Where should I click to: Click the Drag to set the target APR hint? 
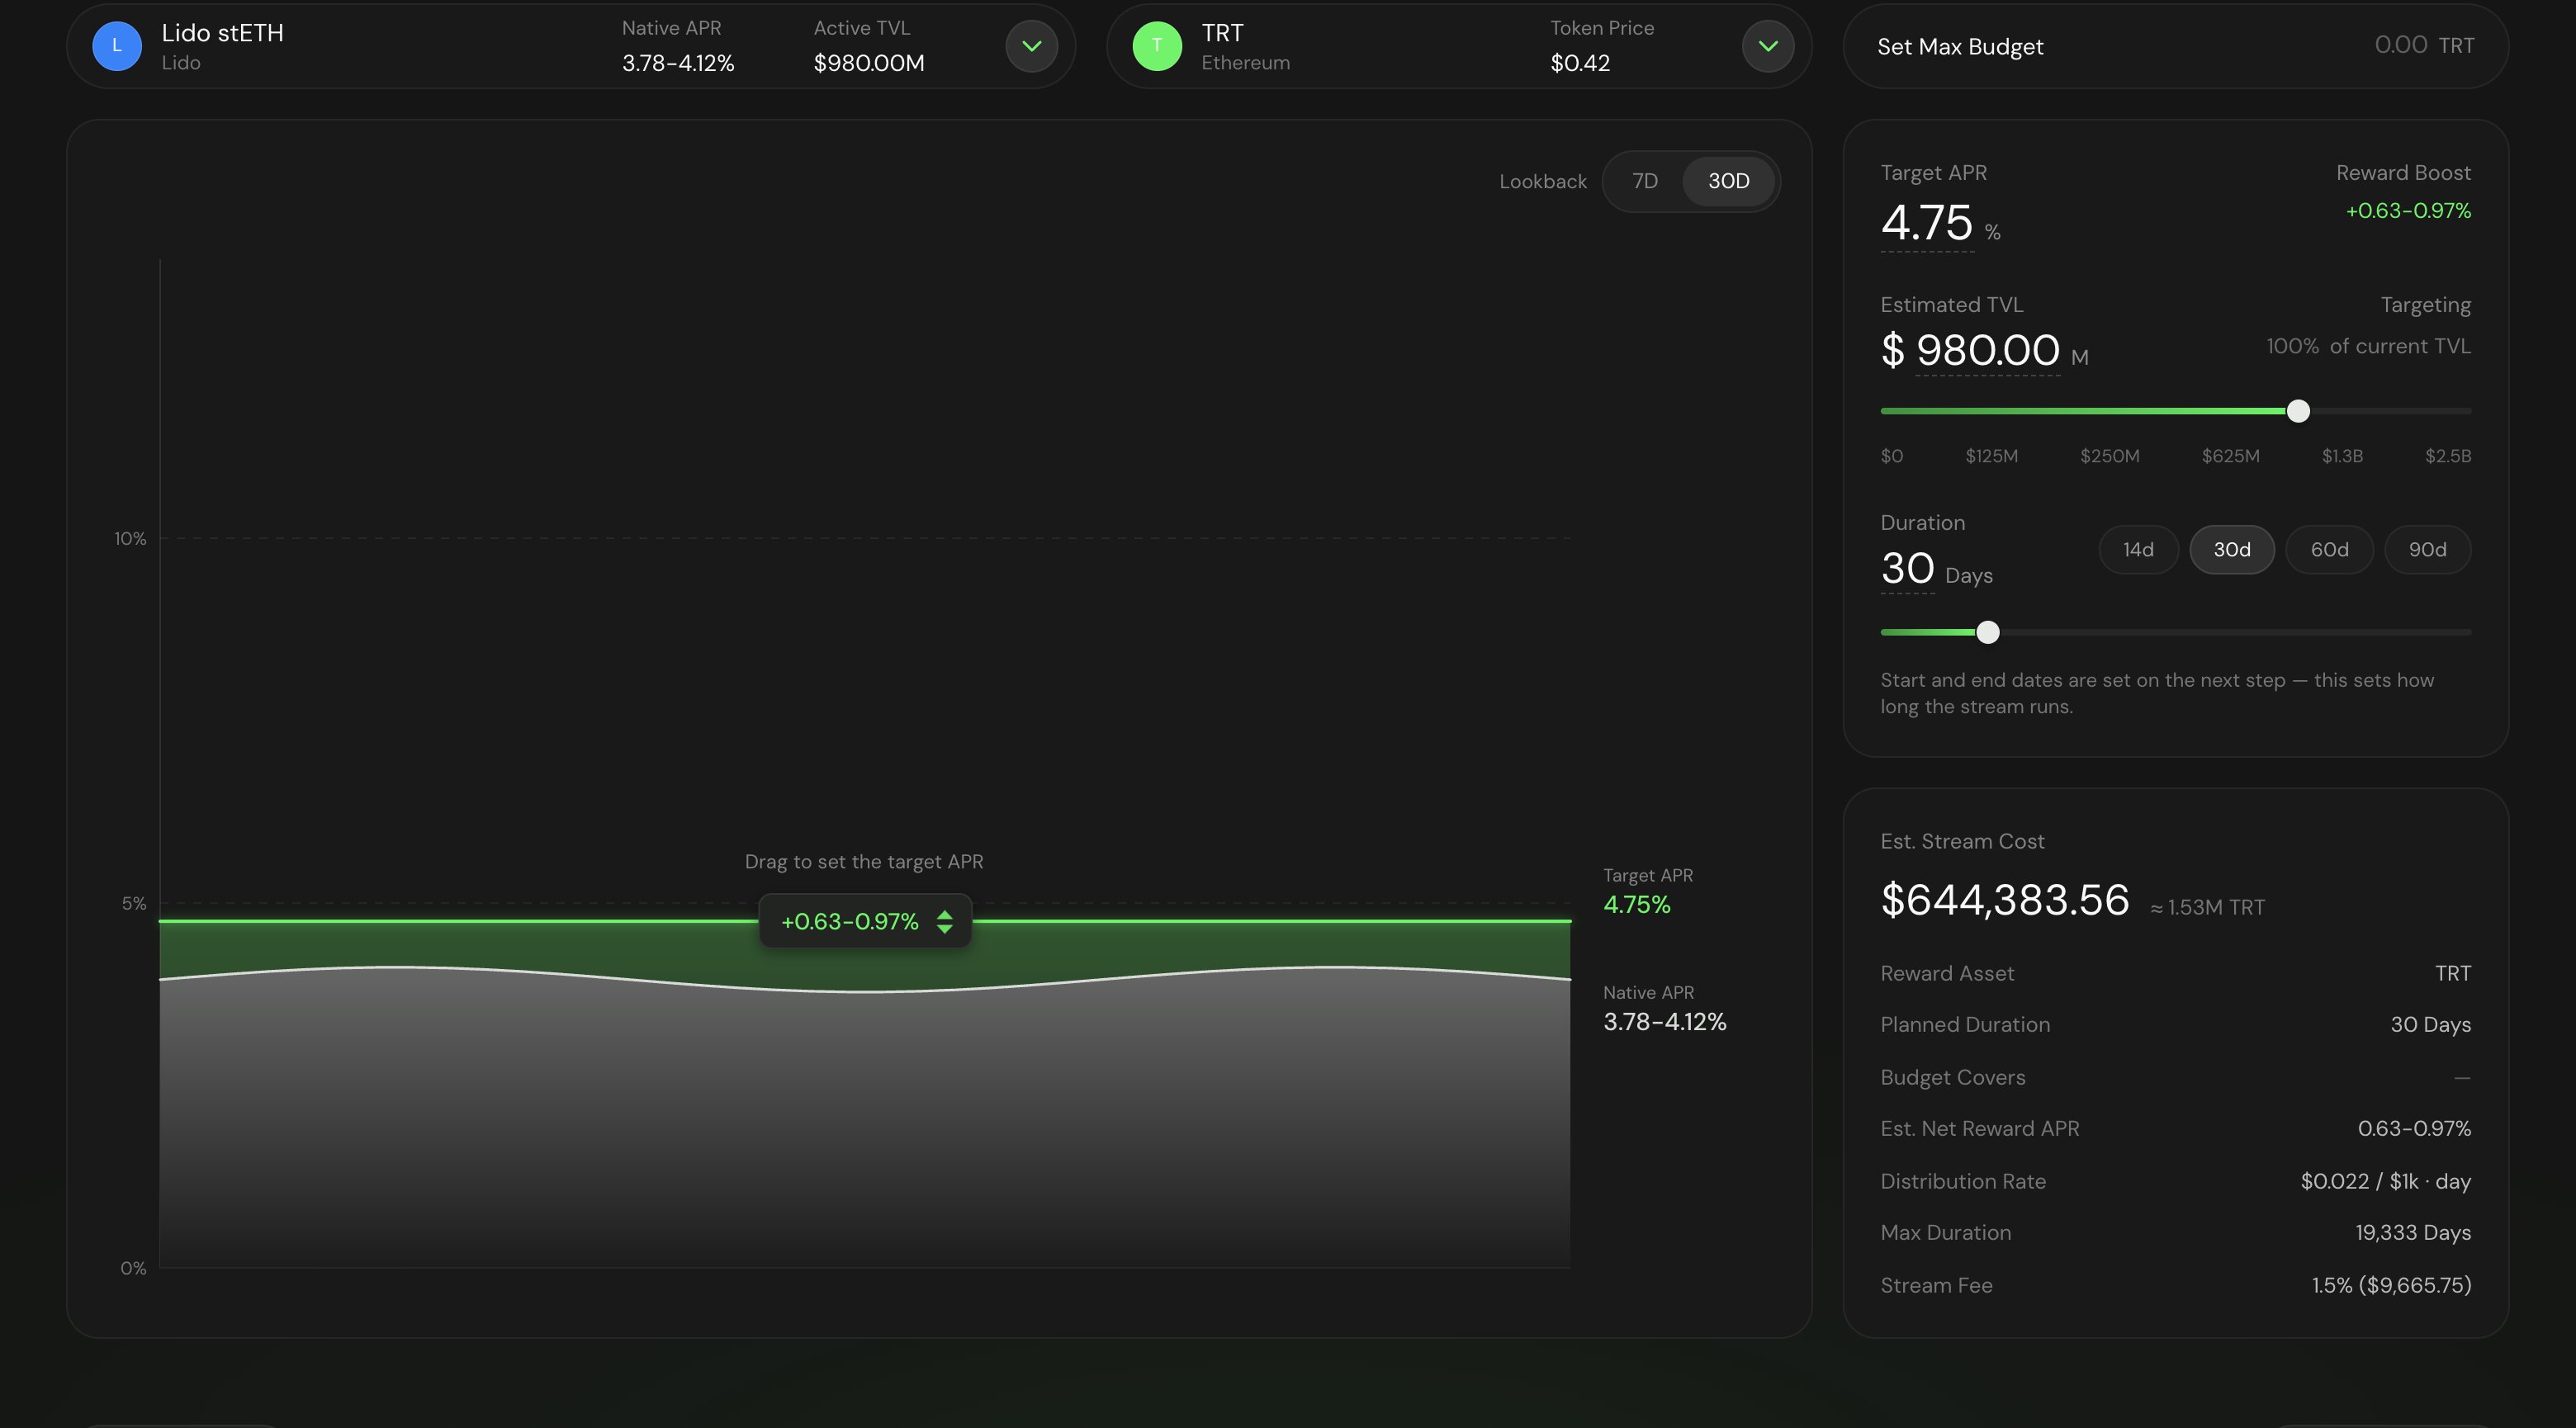pyautogui.click(x=864, y=862)
